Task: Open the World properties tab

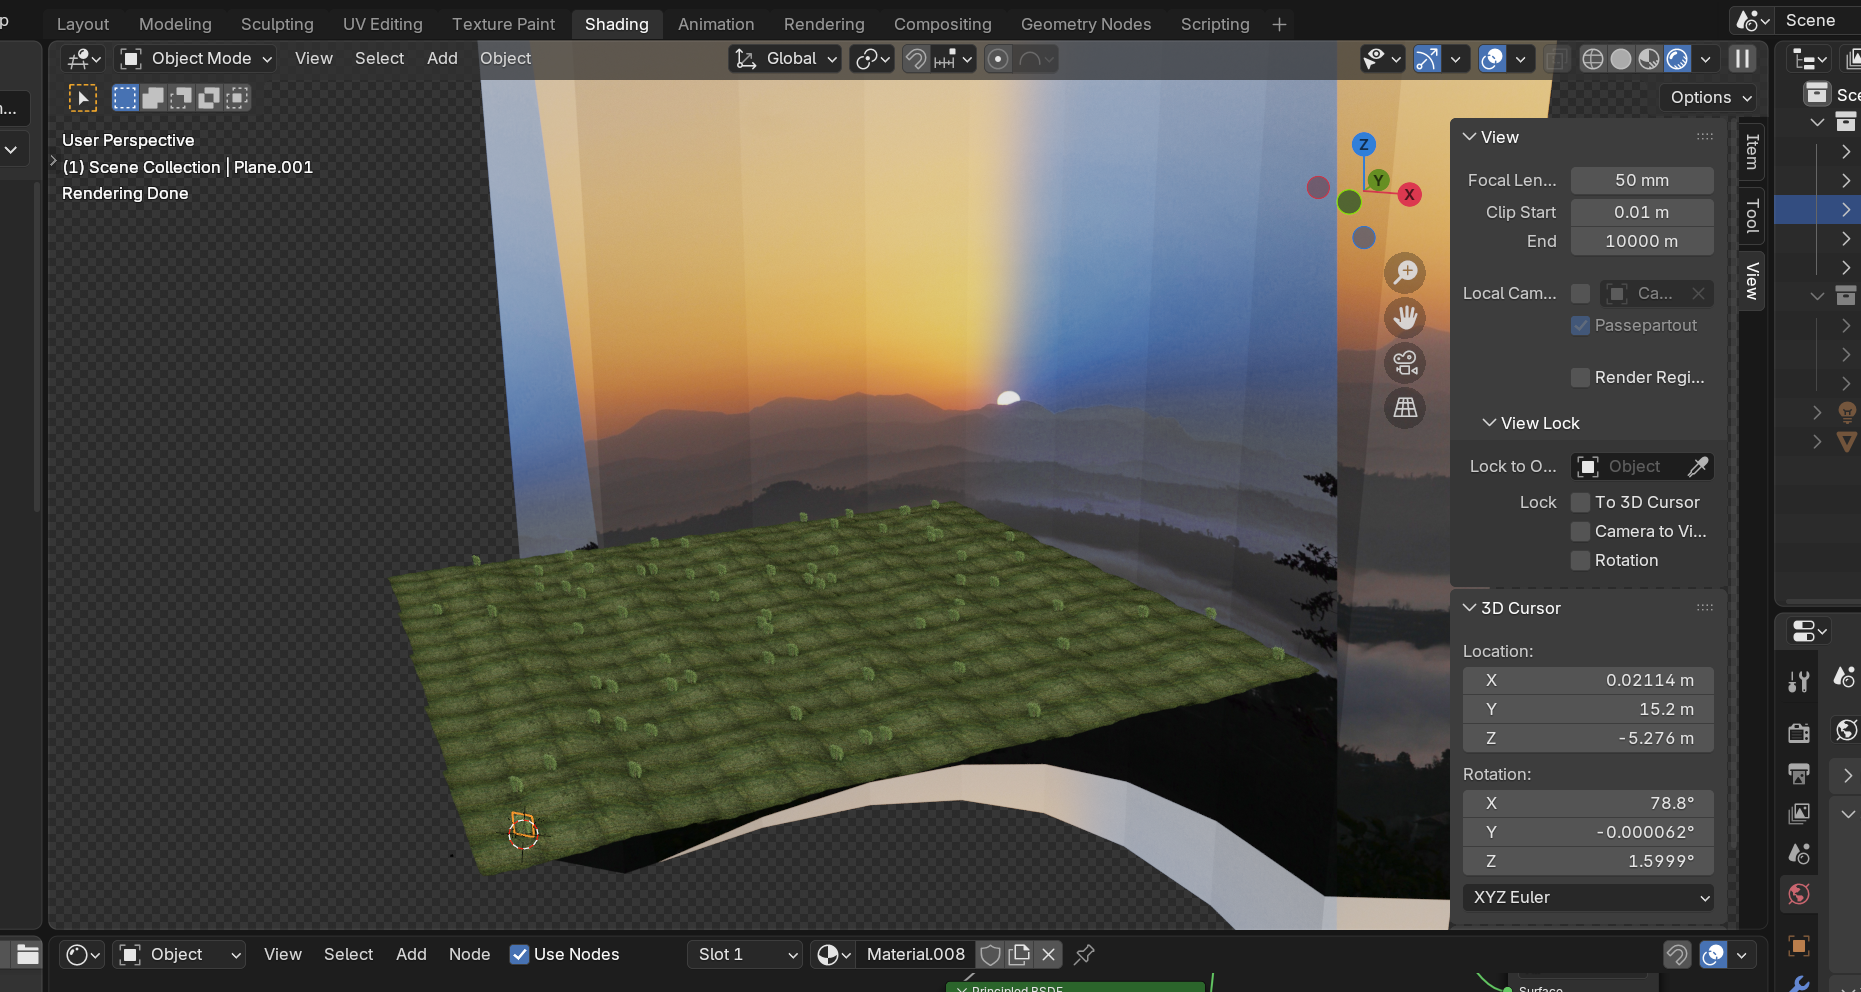Action: (1799, 894)
